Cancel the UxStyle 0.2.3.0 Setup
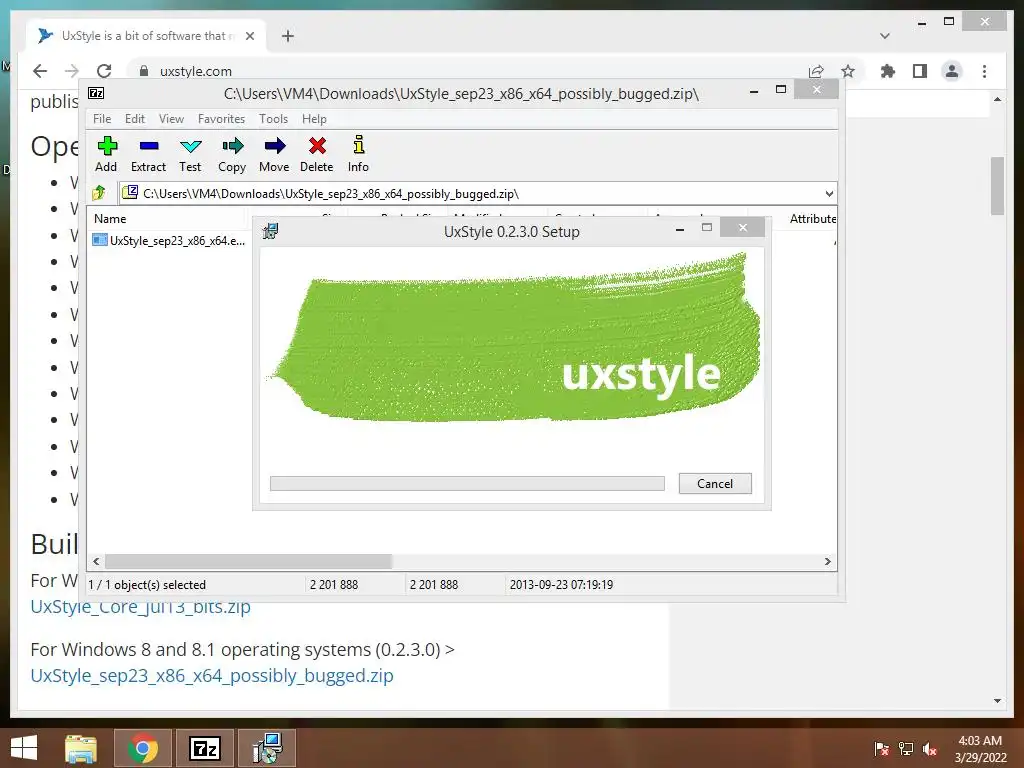1024x768 pixels. pos(715,483)
